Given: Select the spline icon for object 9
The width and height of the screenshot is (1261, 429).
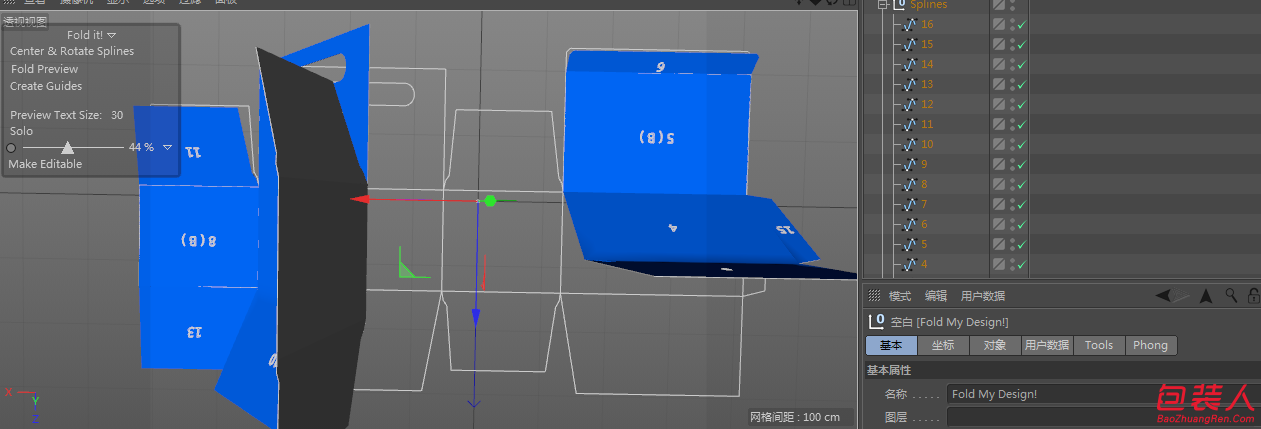Looking at the screenshot, I should [x=910, y=165].
